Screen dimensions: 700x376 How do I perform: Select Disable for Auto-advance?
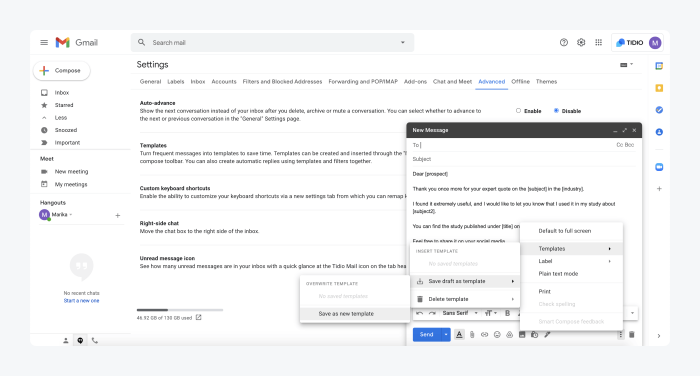(556, 110)
